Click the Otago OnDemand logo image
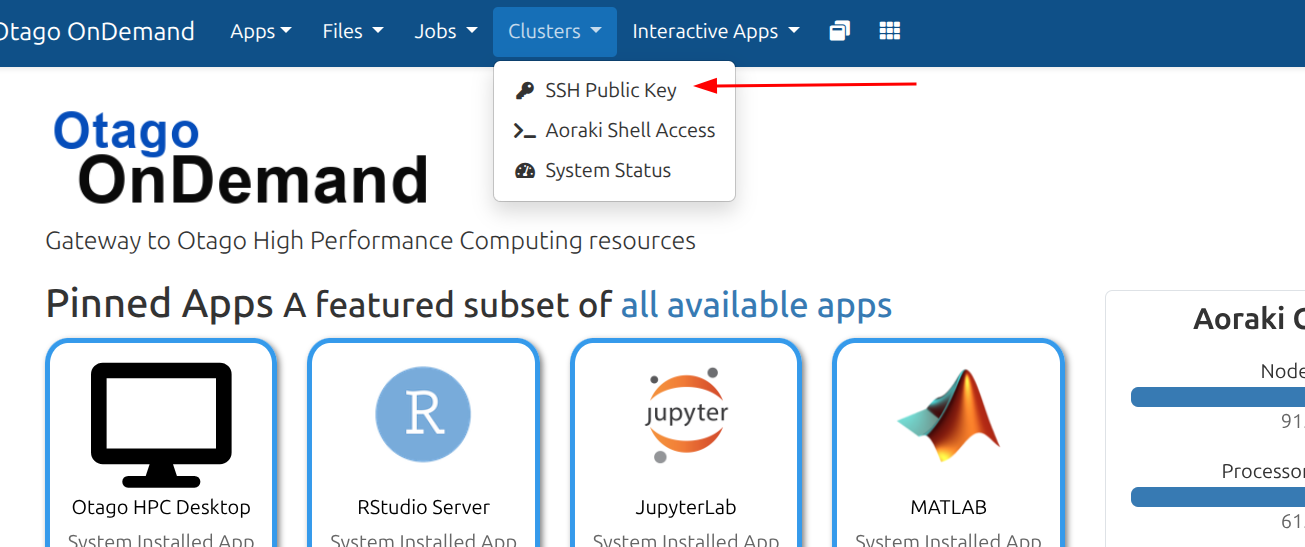The width and height of the screenshot is (1305, 547). point(241,157)
